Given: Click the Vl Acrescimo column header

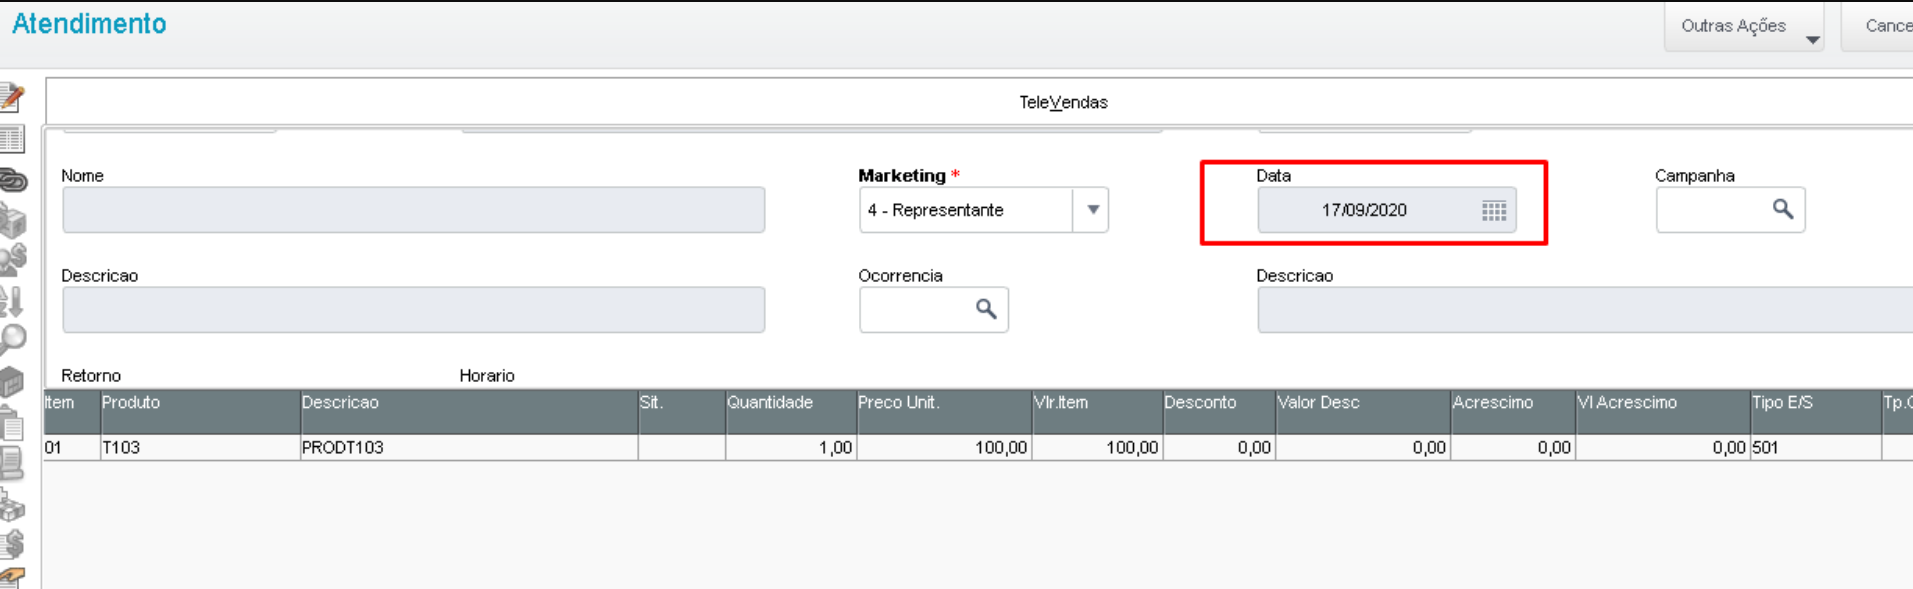Looking at the screenshot, I should (1662, 411).
